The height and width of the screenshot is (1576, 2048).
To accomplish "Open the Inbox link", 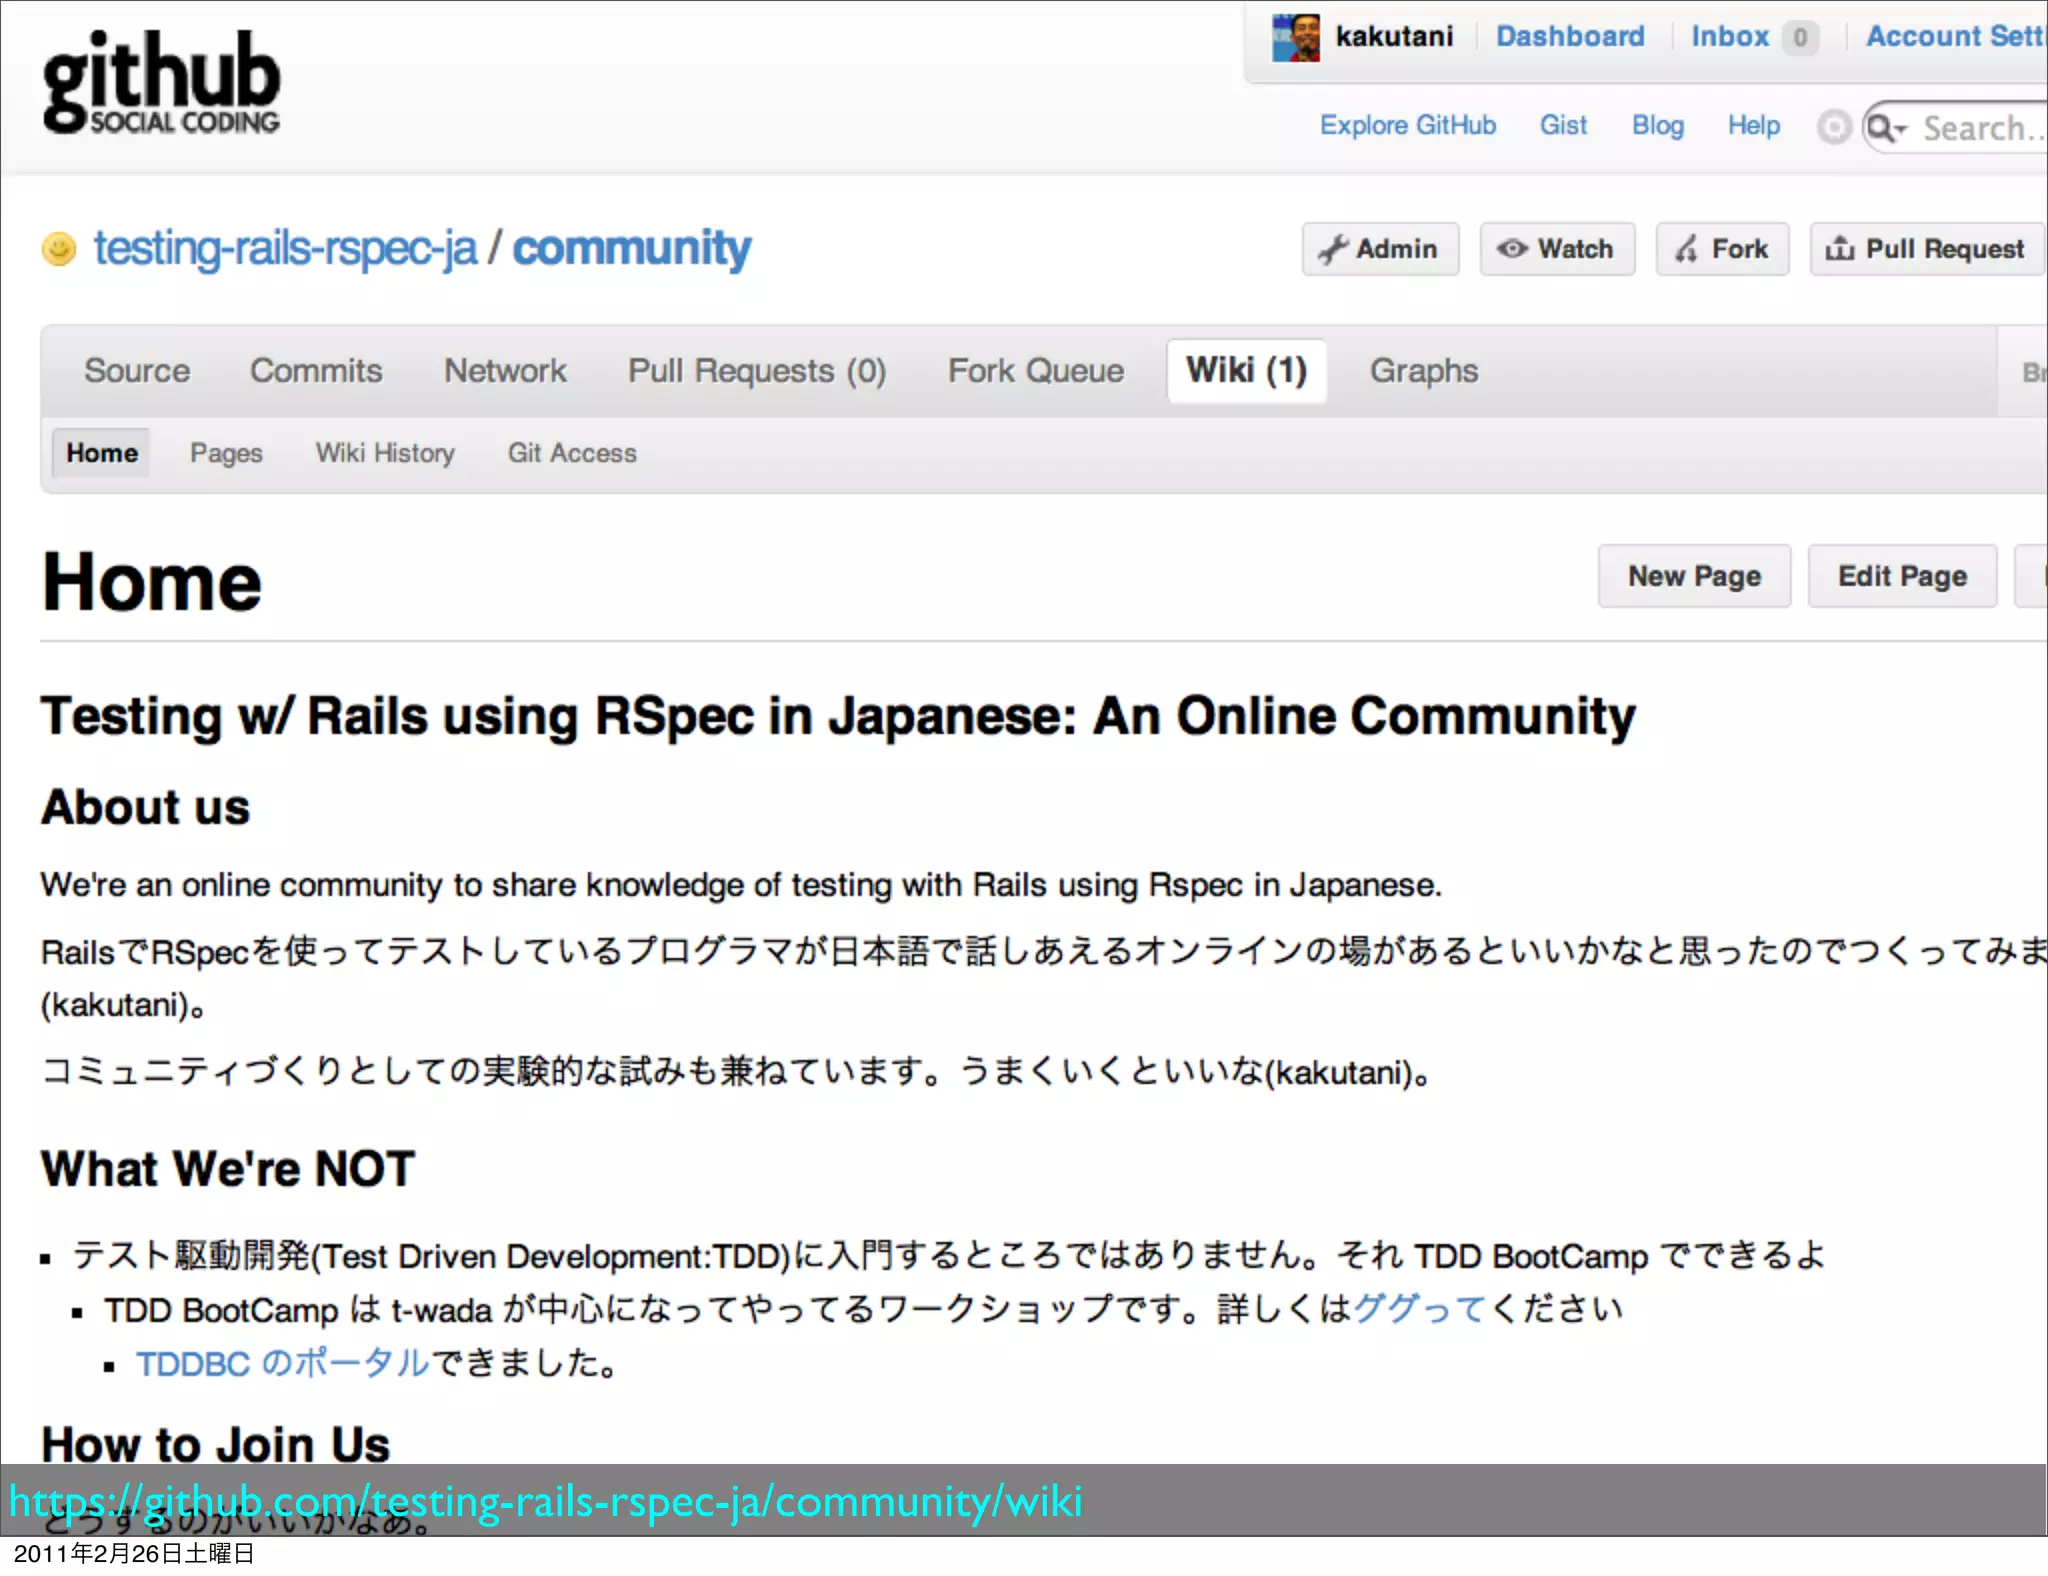I will pyautogui.click(x=1730, y=37).
